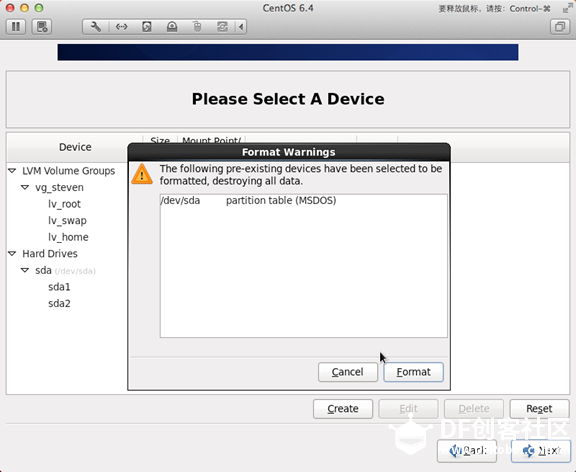Click the Create partition button
The height and width of the screenshot is (472, 576).
(343, 409)
